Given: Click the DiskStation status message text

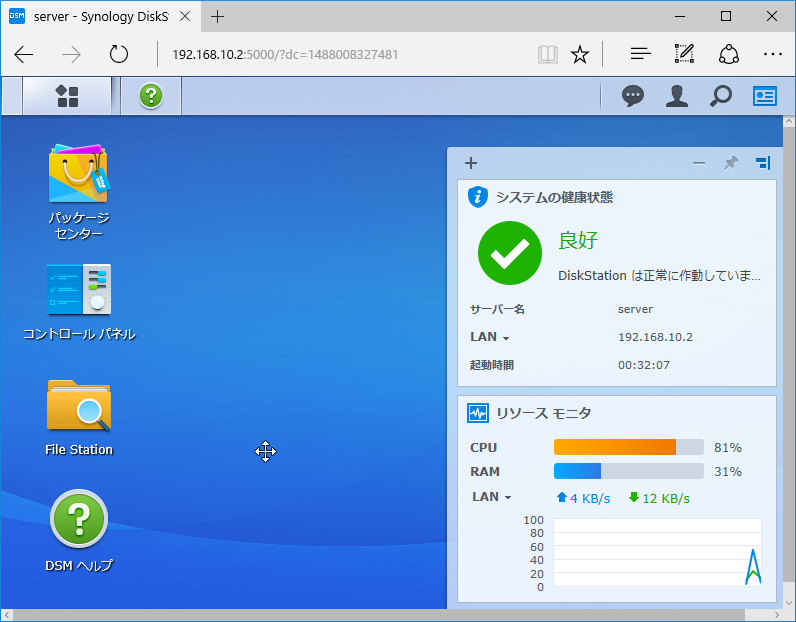Looking at the screenshot, I should point(659,276).
